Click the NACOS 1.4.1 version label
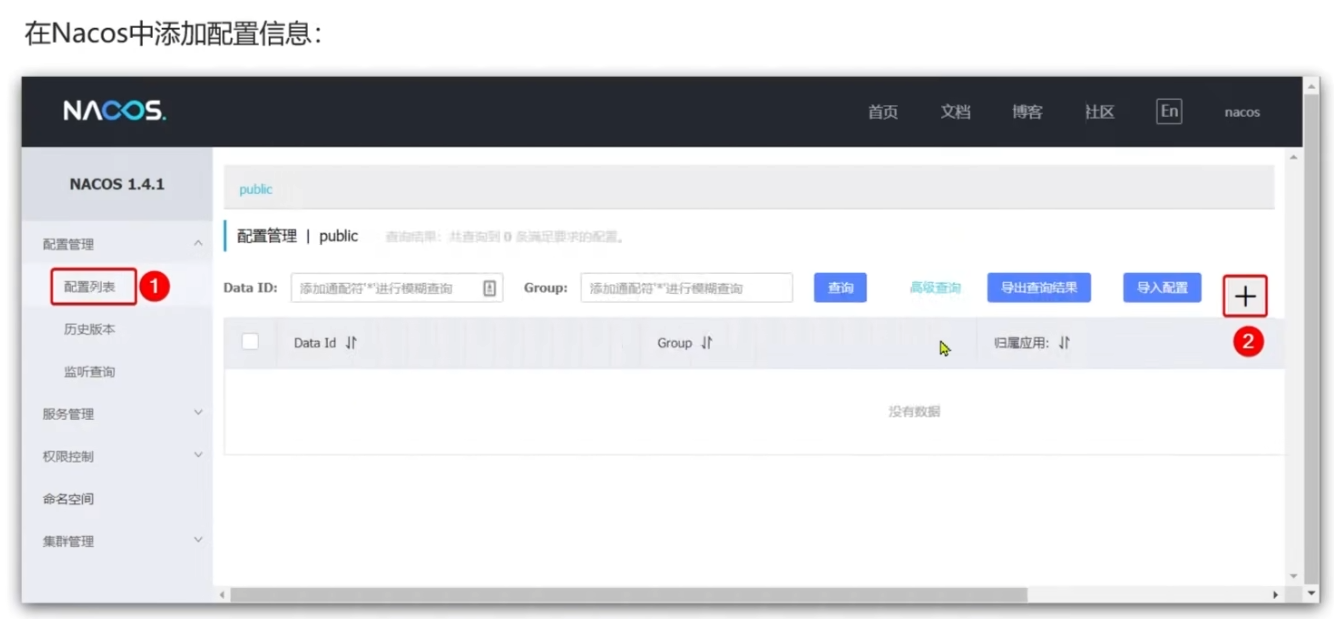Image resolution: width=1334 pixels, height=619 pixels. click(117, 184)
